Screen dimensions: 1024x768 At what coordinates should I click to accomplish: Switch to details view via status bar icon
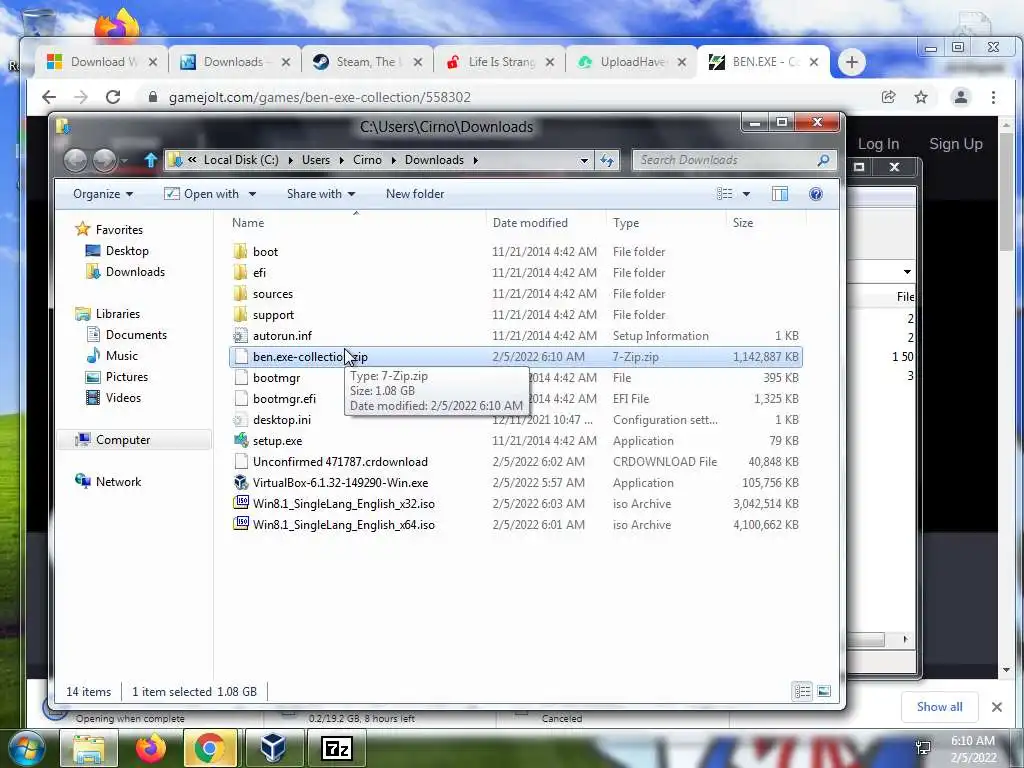point(803,691)
